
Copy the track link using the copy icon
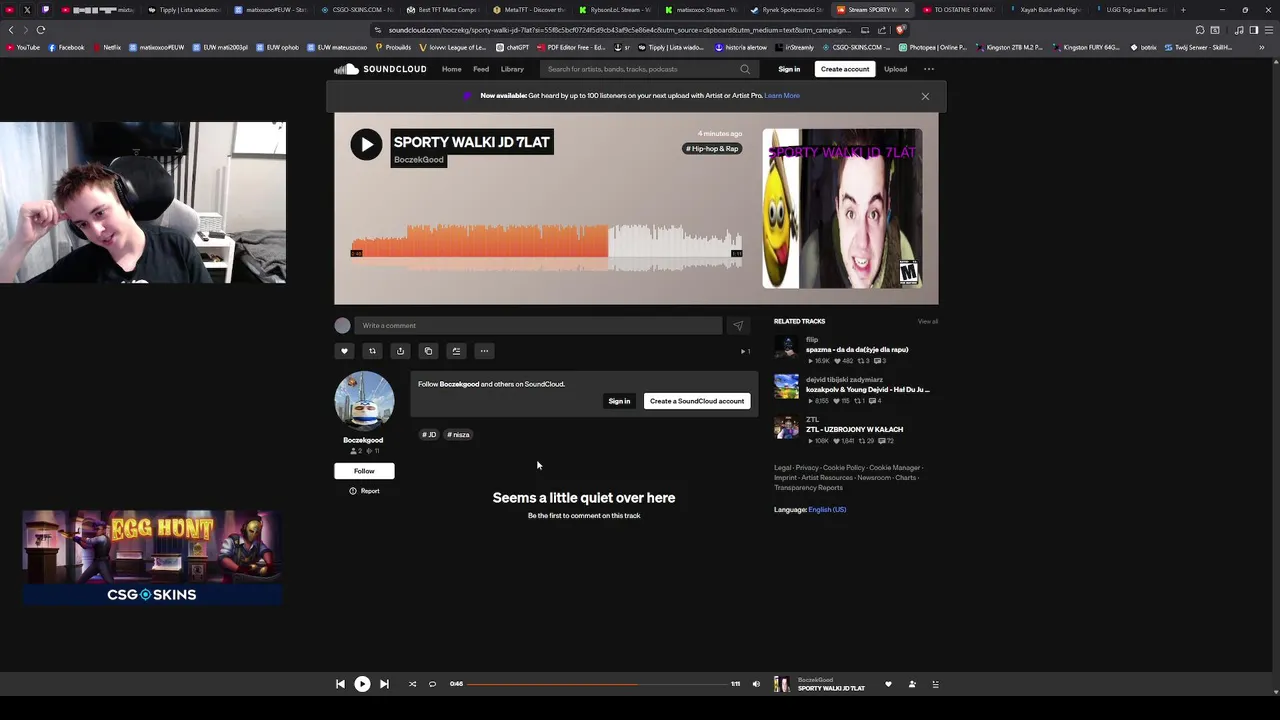428,351
